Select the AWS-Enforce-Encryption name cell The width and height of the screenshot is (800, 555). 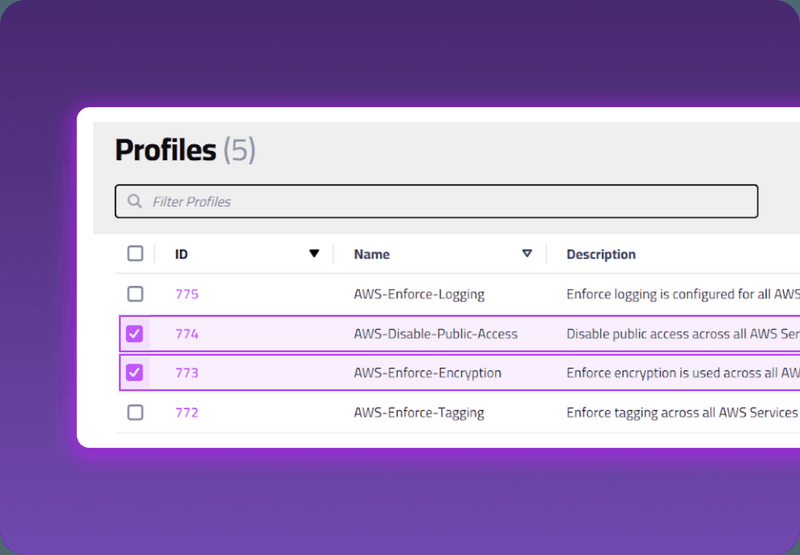tap(428, 373)
